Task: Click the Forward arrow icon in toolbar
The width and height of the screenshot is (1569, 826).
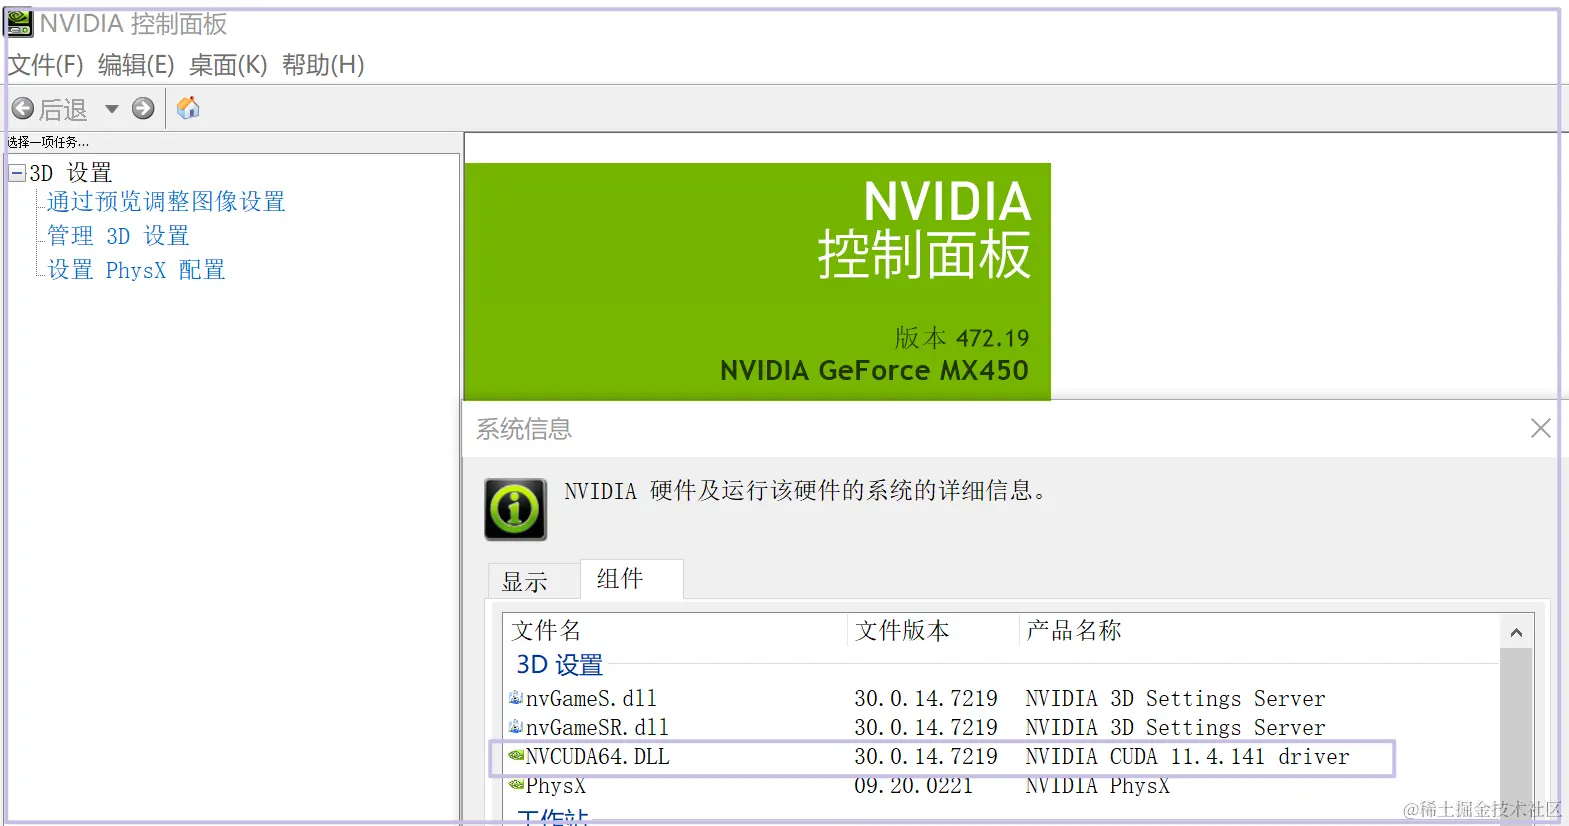Action: tap(143, 108)
